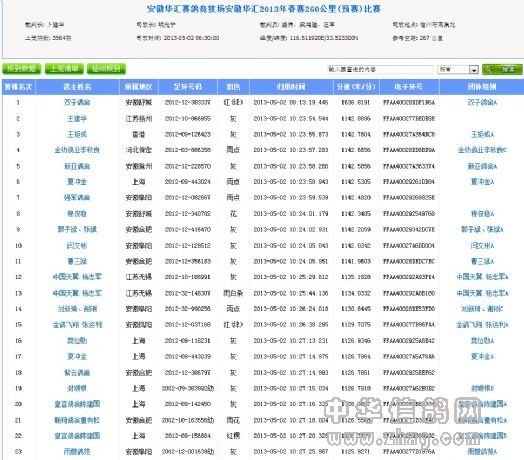Click the search keyword input field
This screenshot has width=524, height=460.
[380, 69]
